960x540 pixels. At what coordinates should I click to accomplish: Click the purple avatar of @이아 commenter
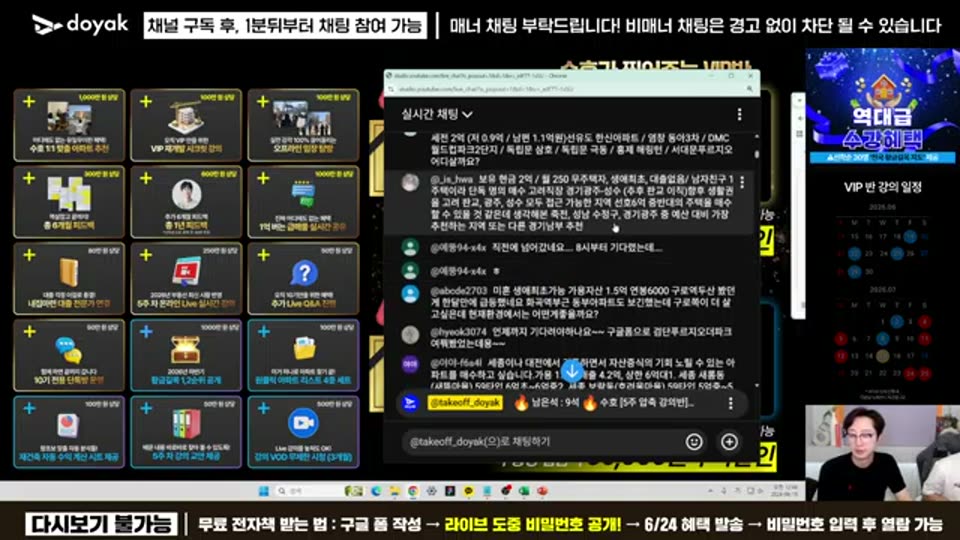pos(410,365)
